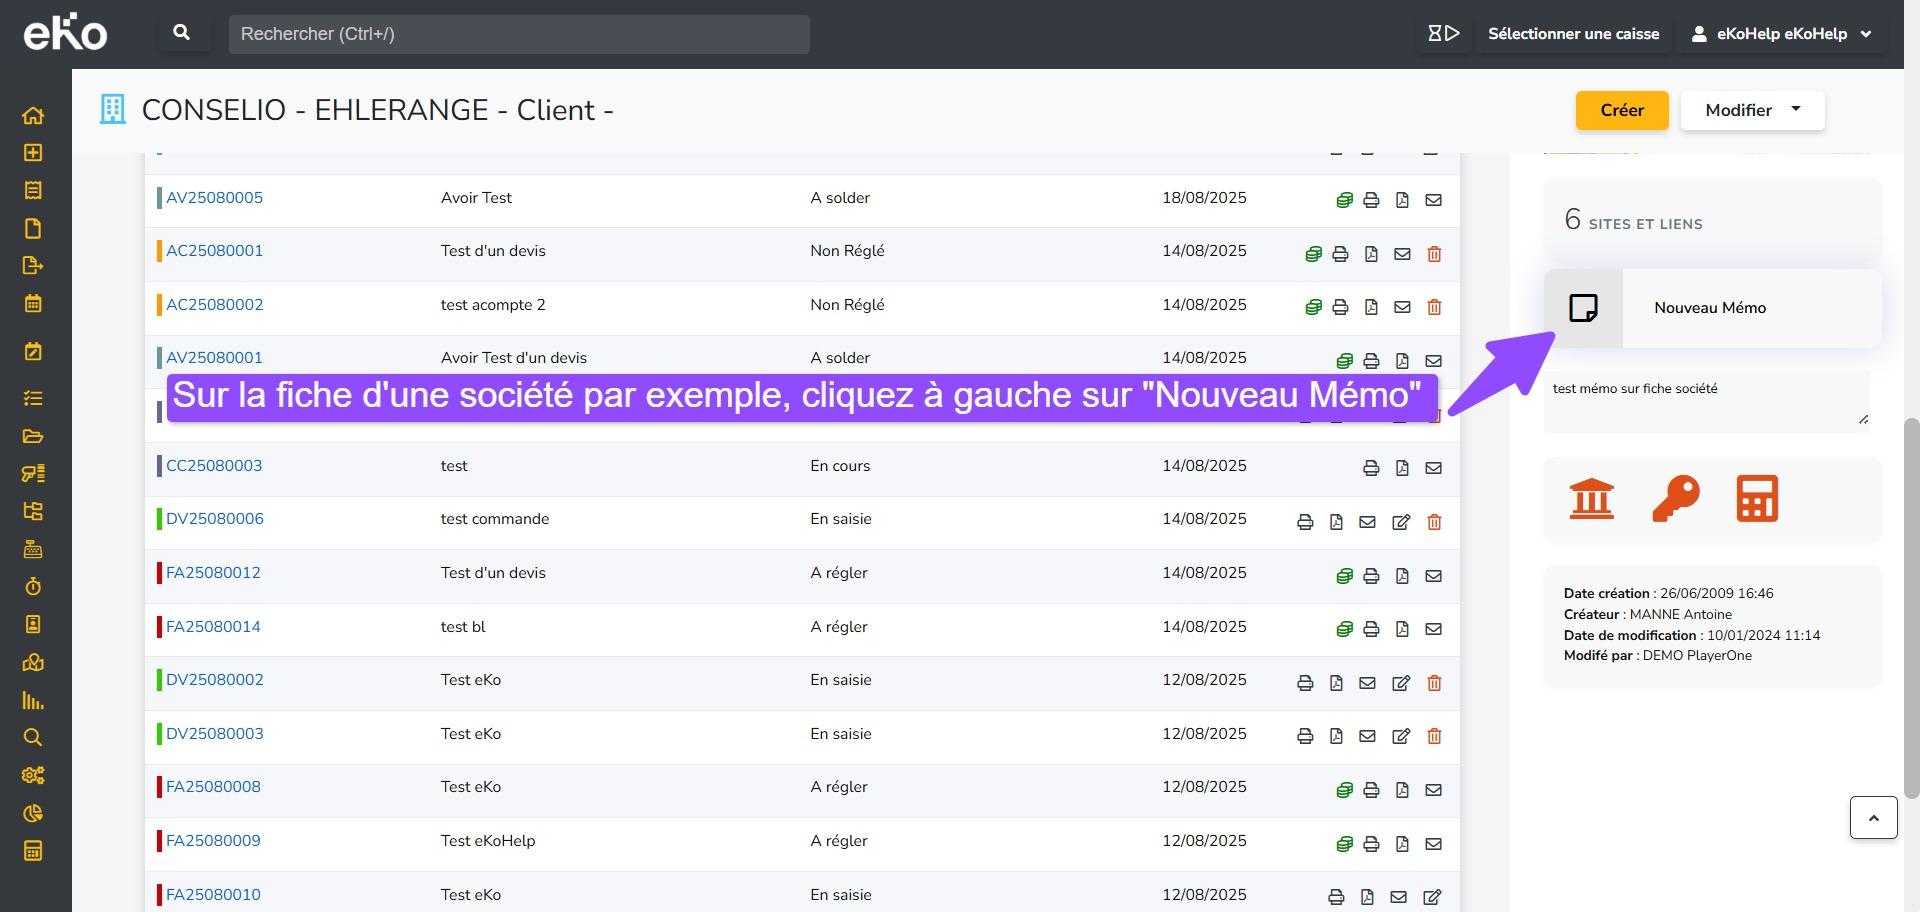Open the magnifier search icon in sidebar
The width and height of the screenshot is (1920, 912).
click(33, 738)
